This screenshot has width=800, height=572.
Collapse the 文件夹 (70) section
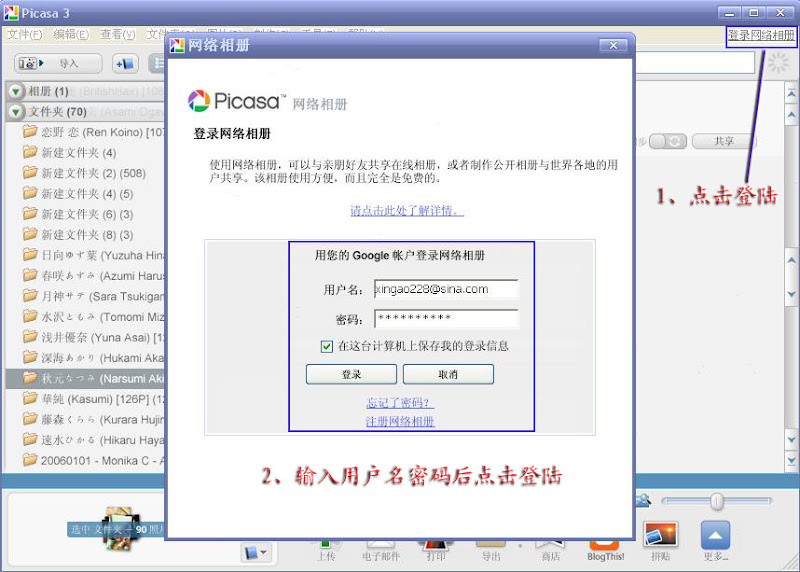pyautogui.click(x=16, y=112)
